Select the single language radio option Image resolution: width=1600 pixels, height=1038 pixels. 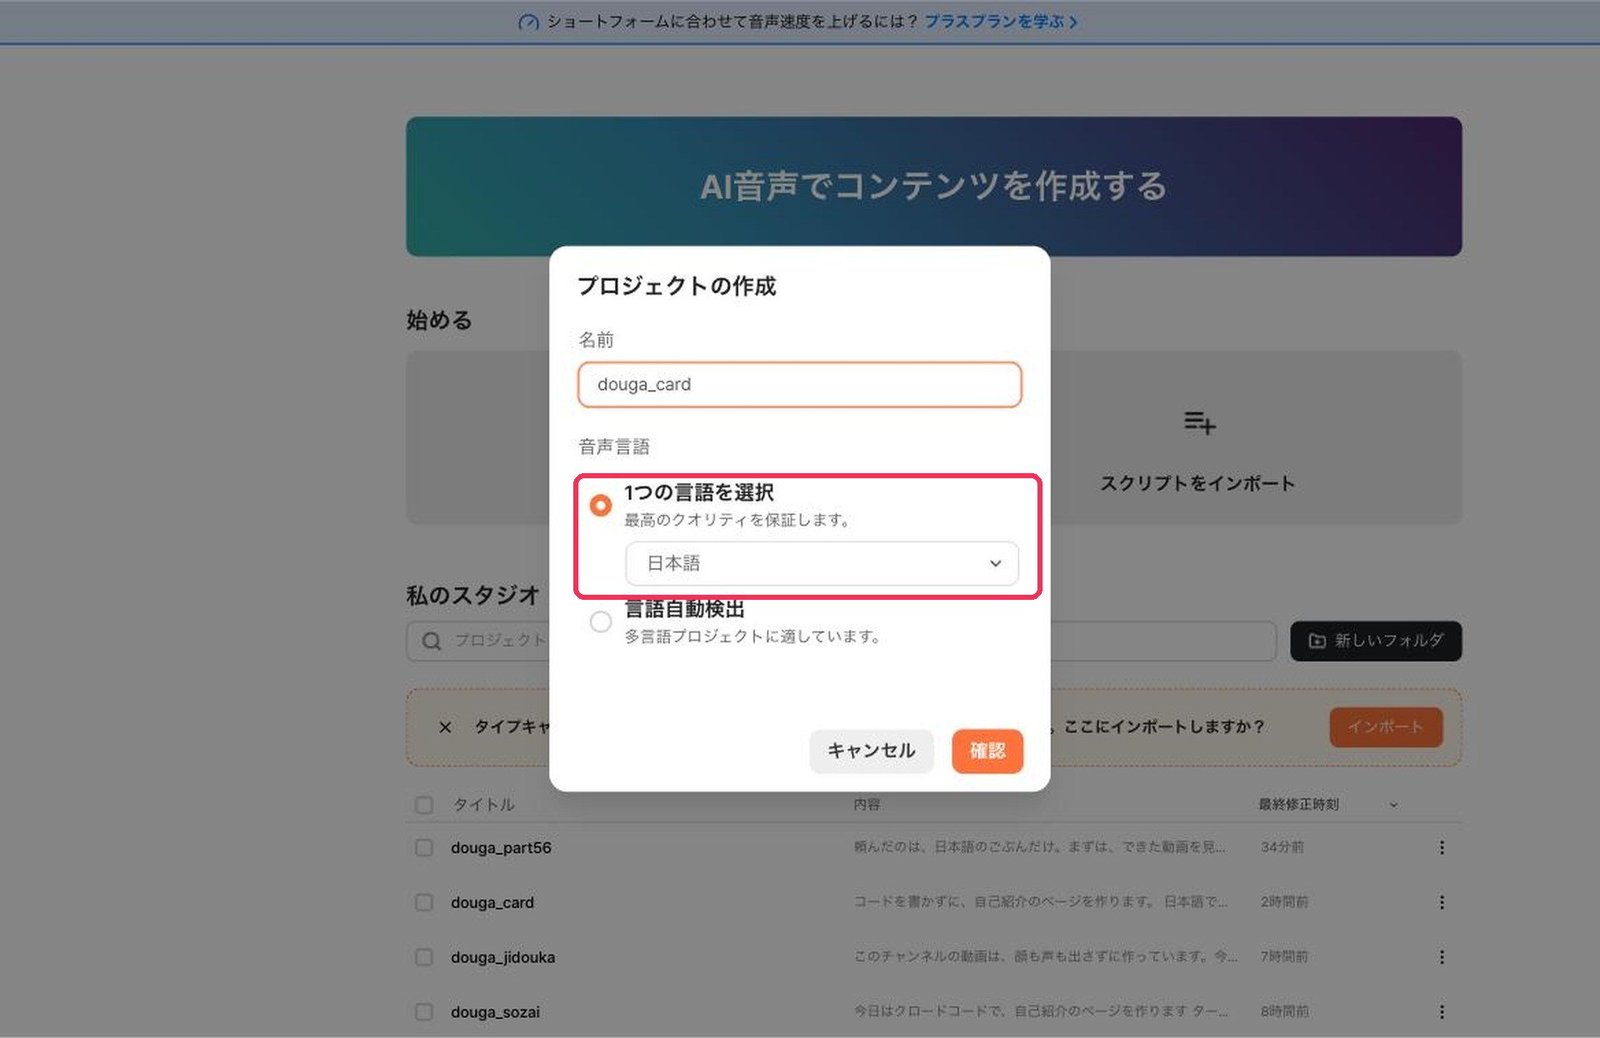tap(600, 505)
